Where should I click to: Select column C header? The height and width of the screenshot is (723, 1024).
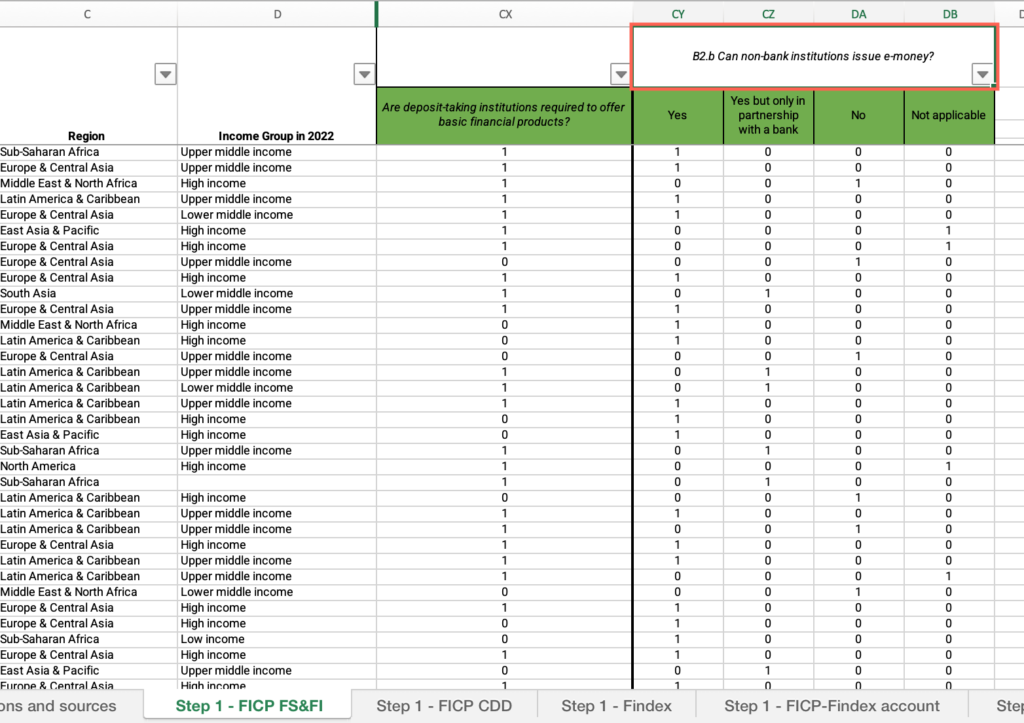click(87, 14)
